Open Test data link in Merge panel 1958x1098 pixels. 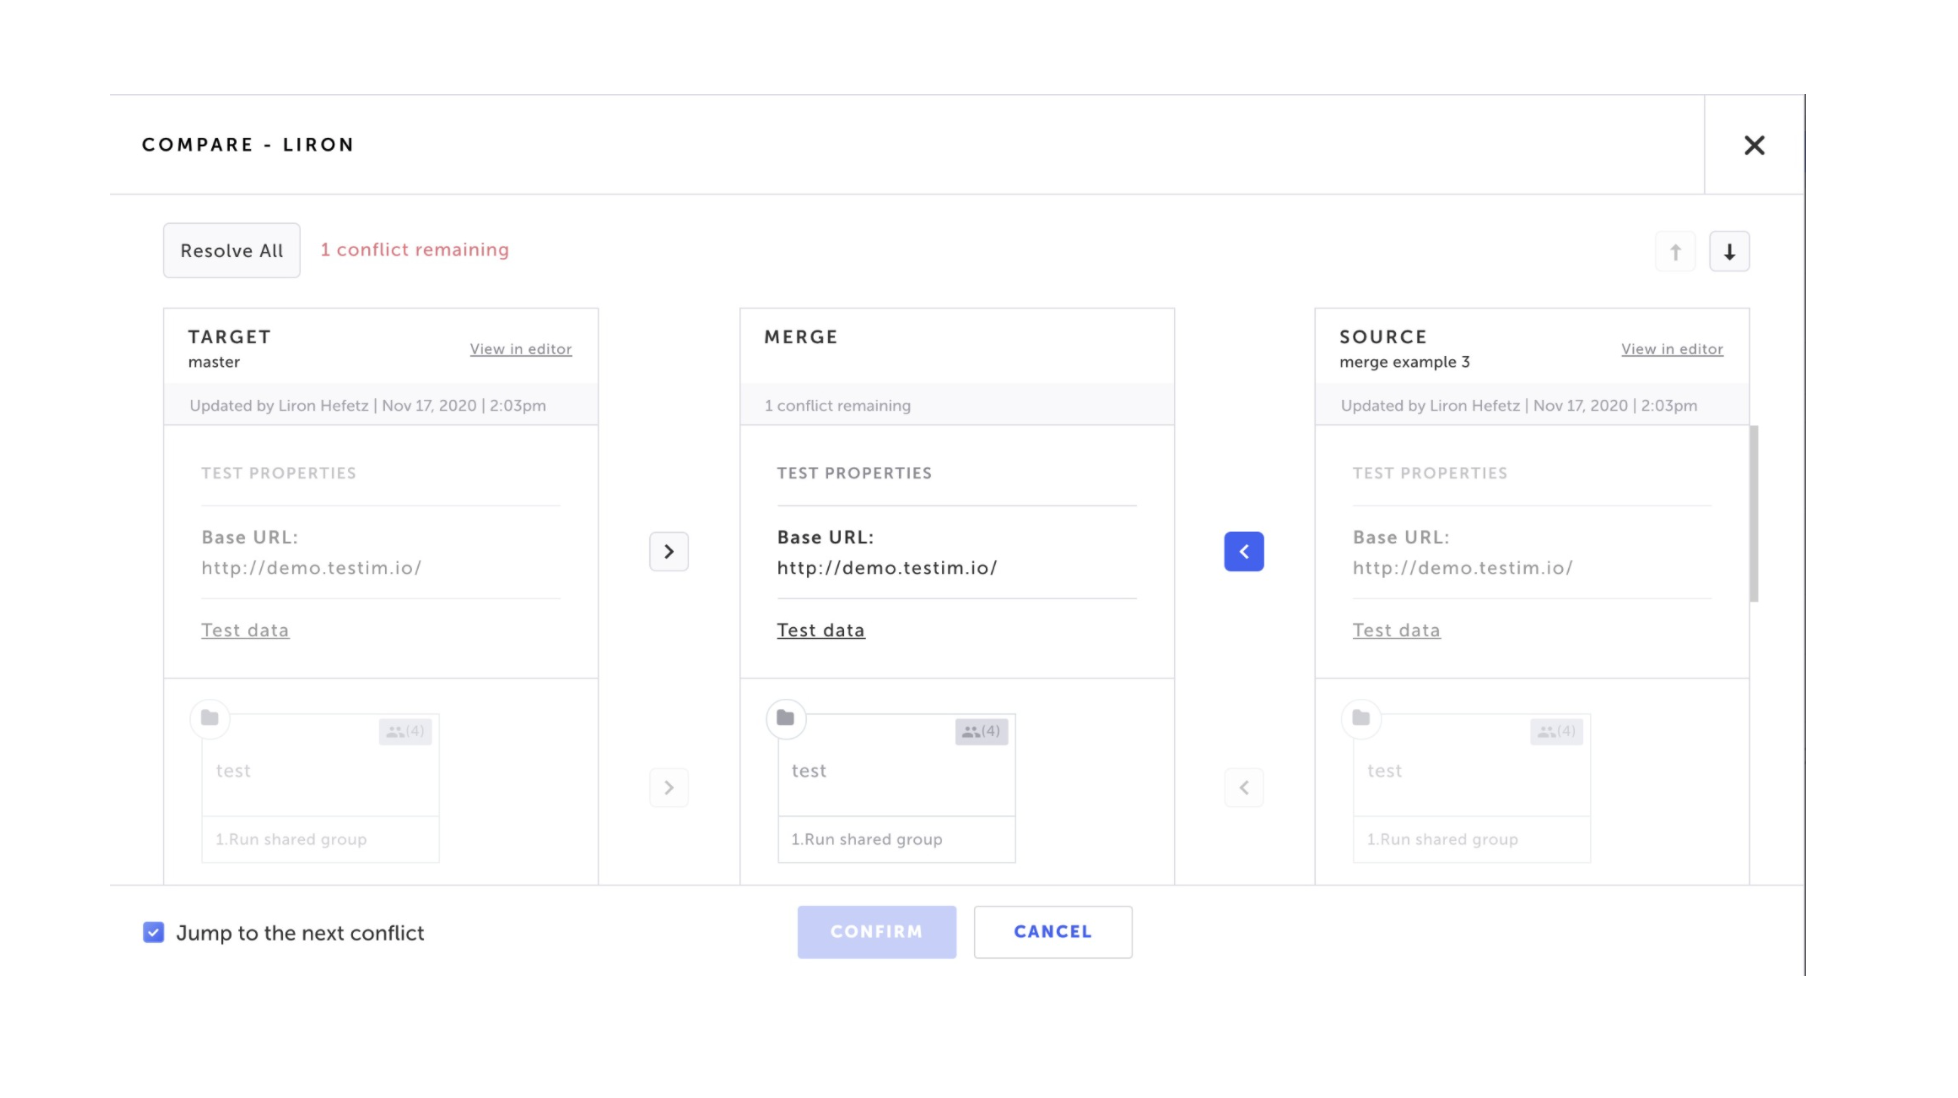point(821,630)
